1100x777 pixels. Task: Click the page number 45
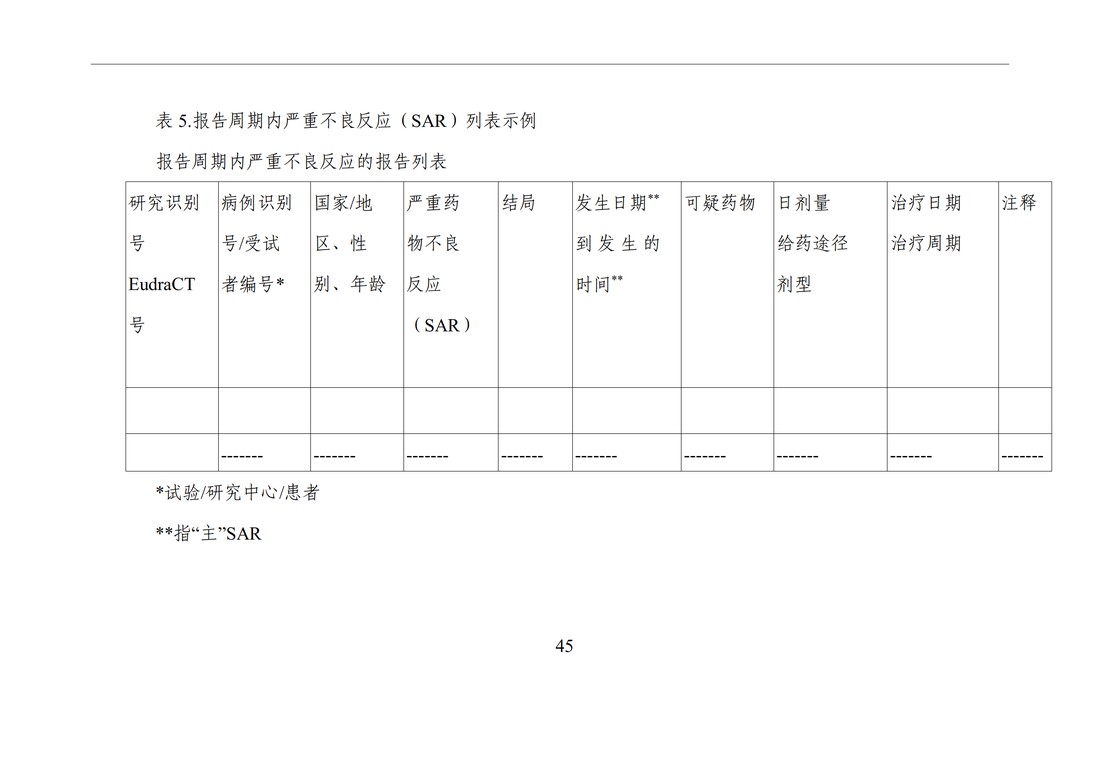click(564, 646)
